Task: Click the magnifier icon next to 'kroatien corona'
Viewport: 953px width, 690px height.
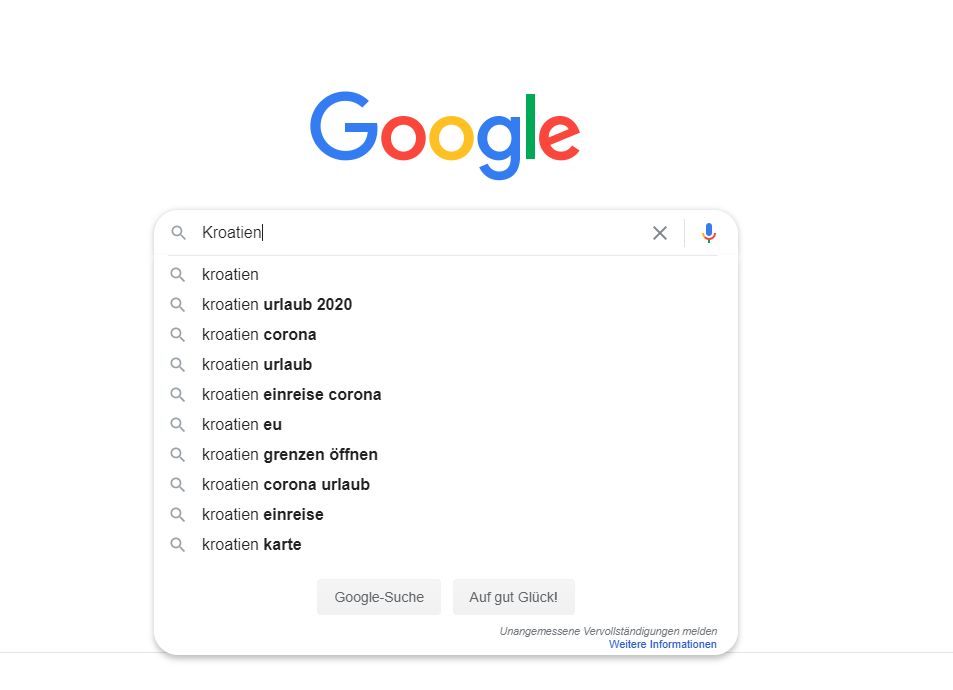Action: [177, 334]
